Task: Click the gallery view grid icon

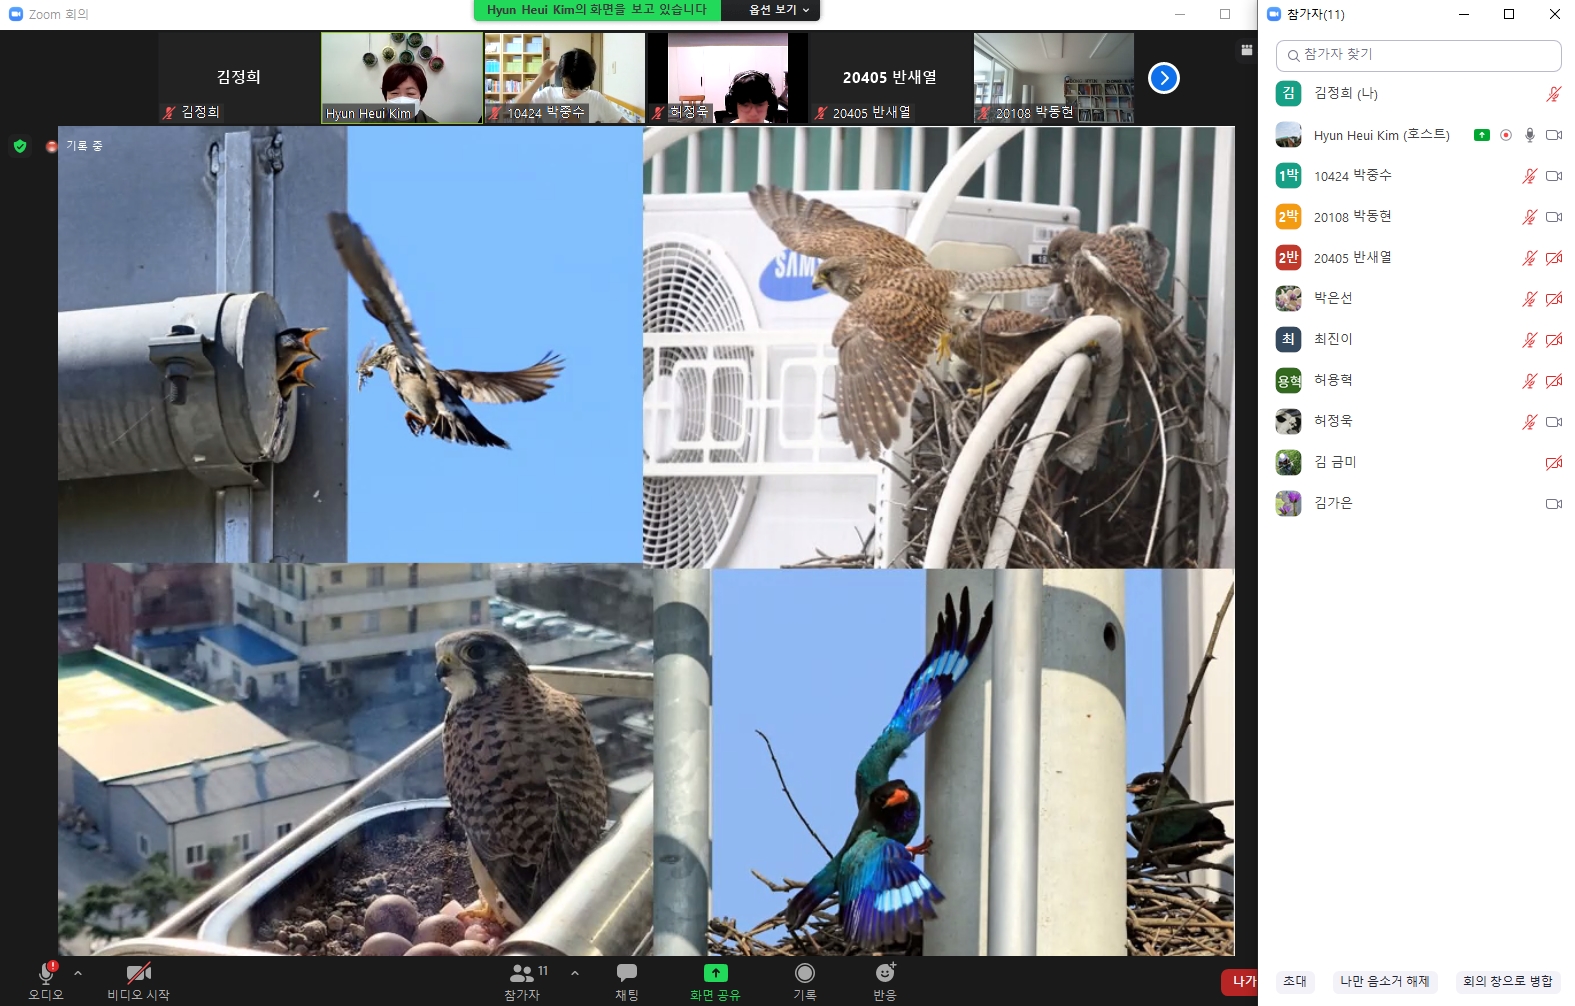Action: coord(1246,49)
